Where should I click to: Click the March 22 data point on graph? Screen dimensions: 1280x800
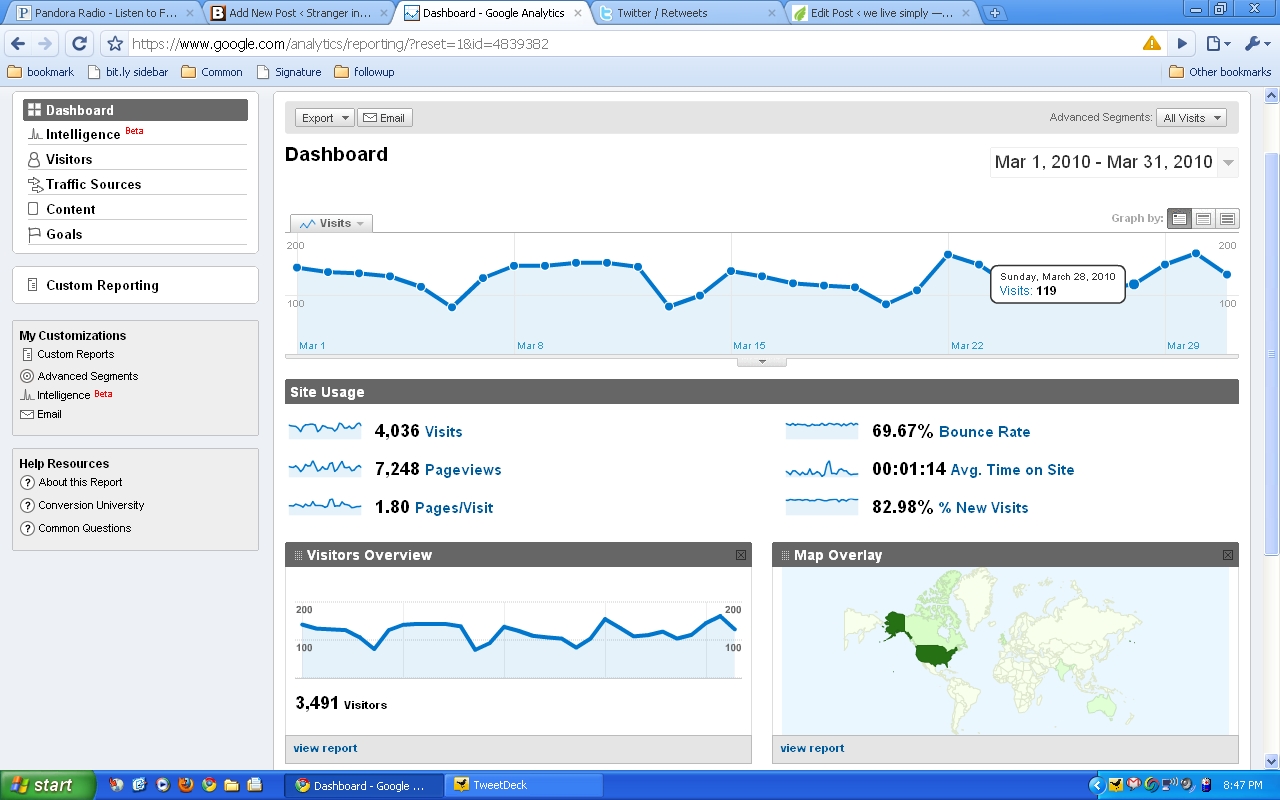point(948,255)
